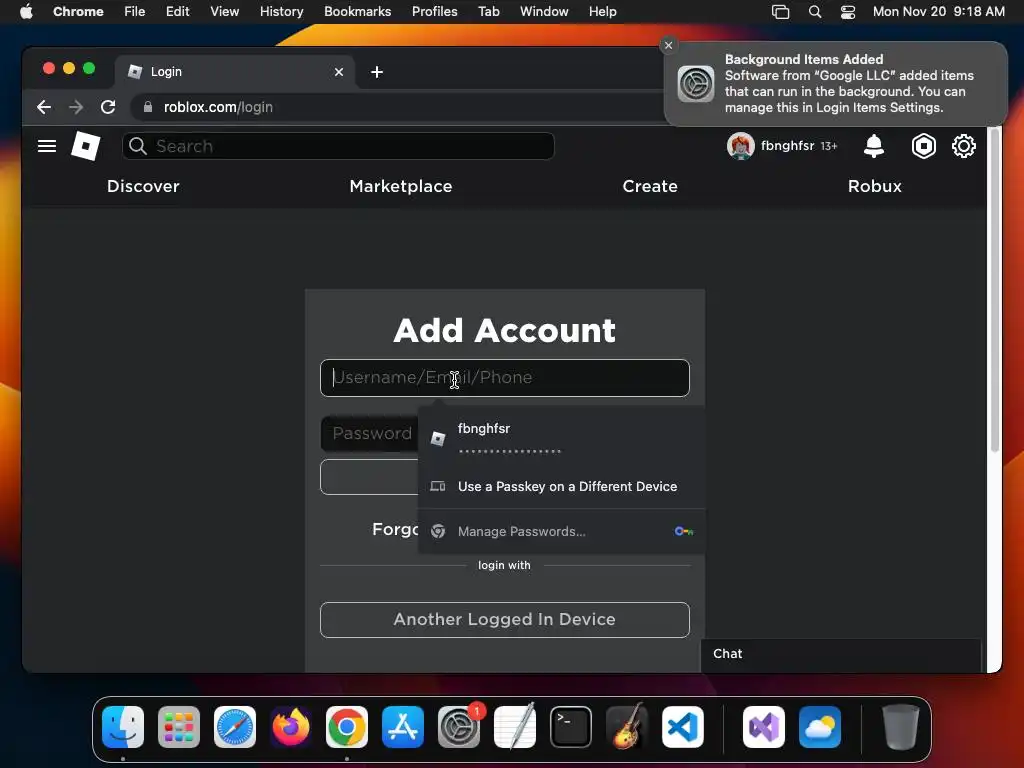Click the fbnghfsr username in header
Screen dimensions: 1024x768
[x=787, y=146]
